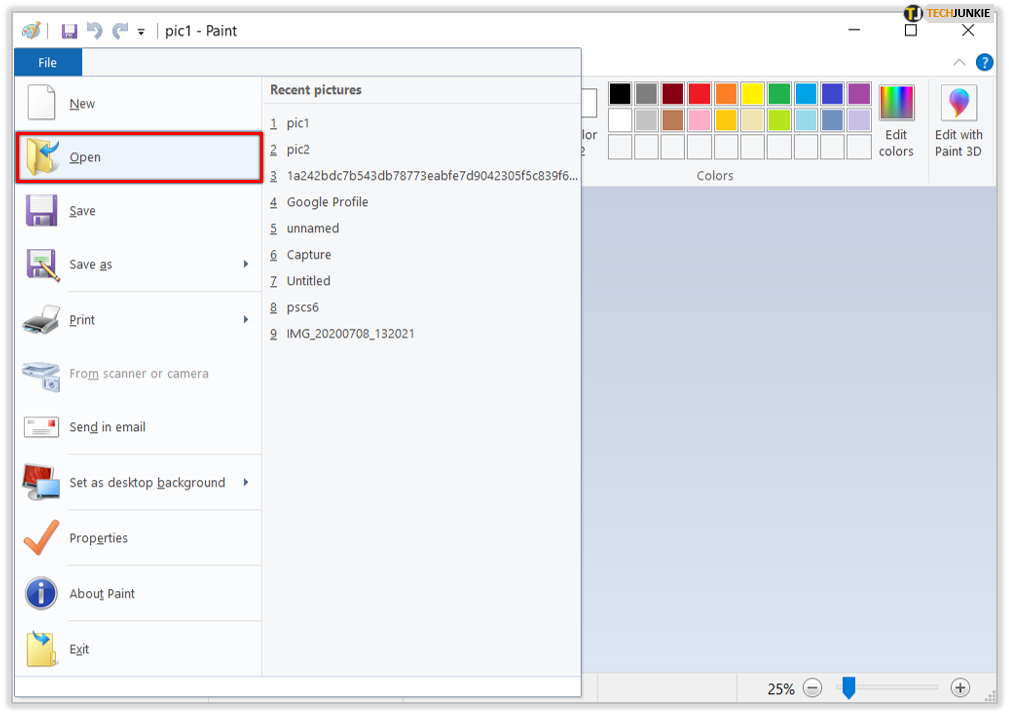Pick the pink color swatch

click(x=699, y=120)
